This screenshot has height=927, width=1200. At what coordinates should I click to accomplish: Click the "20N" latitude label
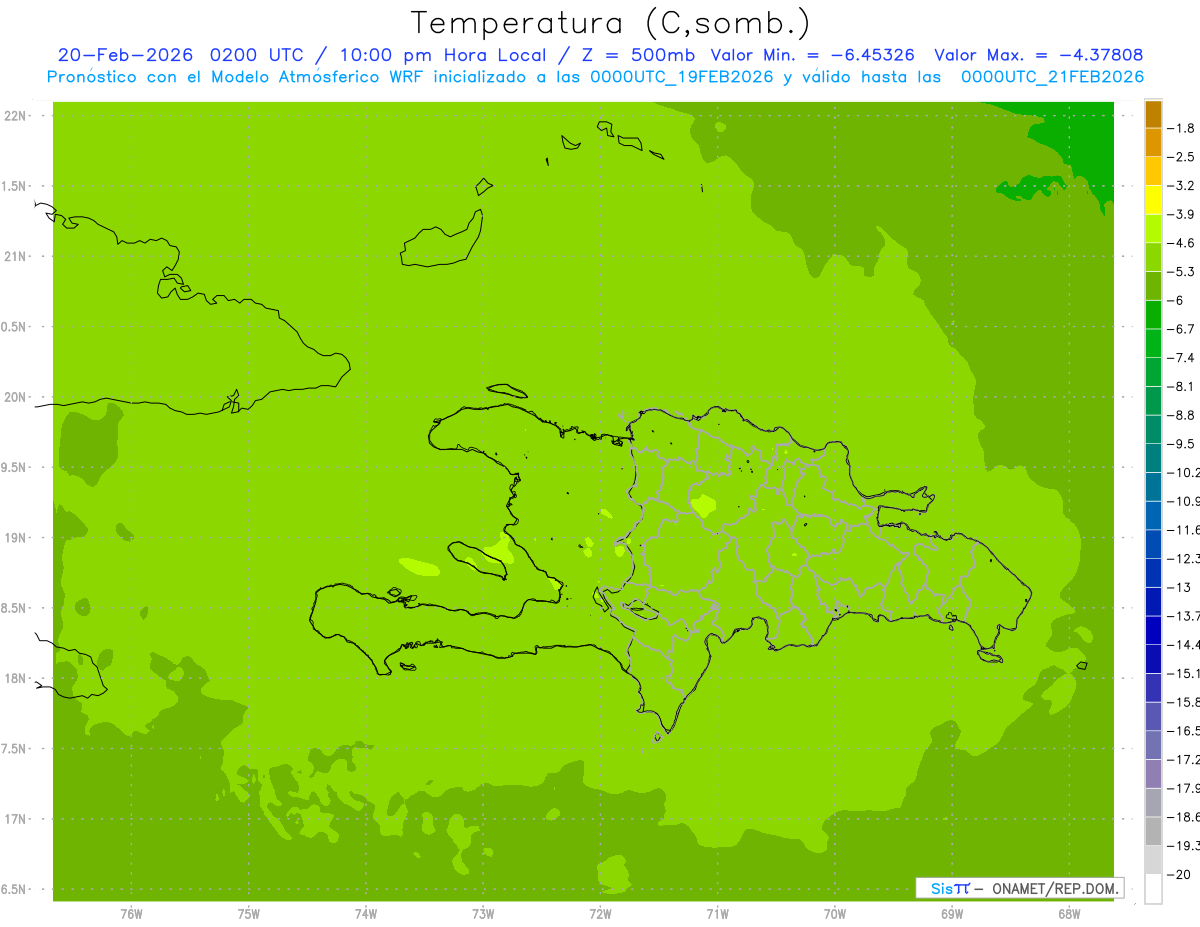click(x=14, y=397)
